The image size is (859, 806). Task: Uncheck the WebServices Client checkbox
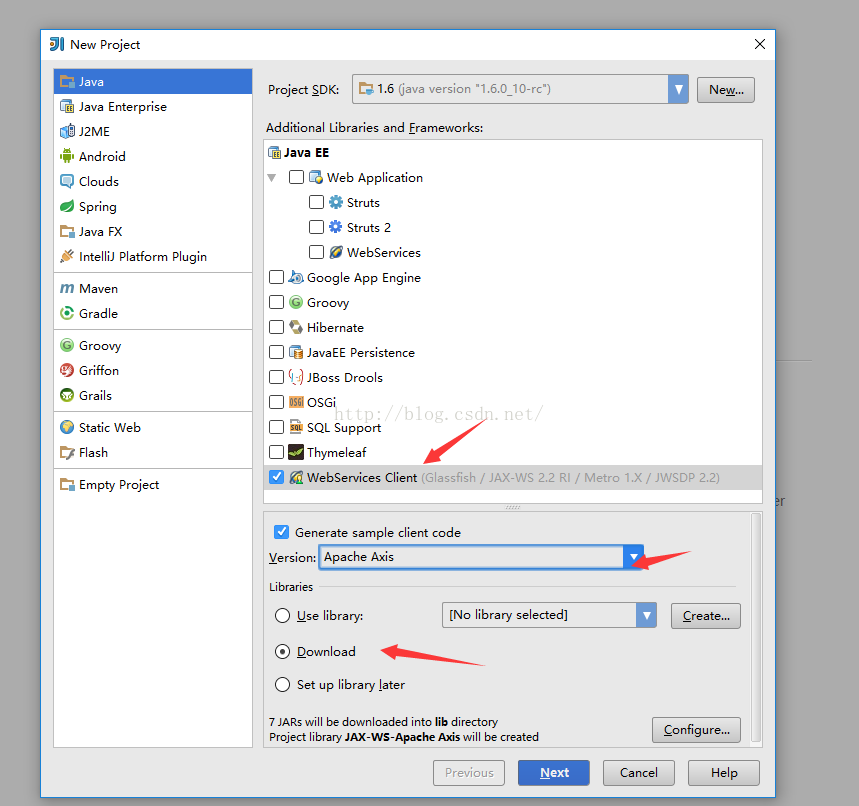[277, 477]
